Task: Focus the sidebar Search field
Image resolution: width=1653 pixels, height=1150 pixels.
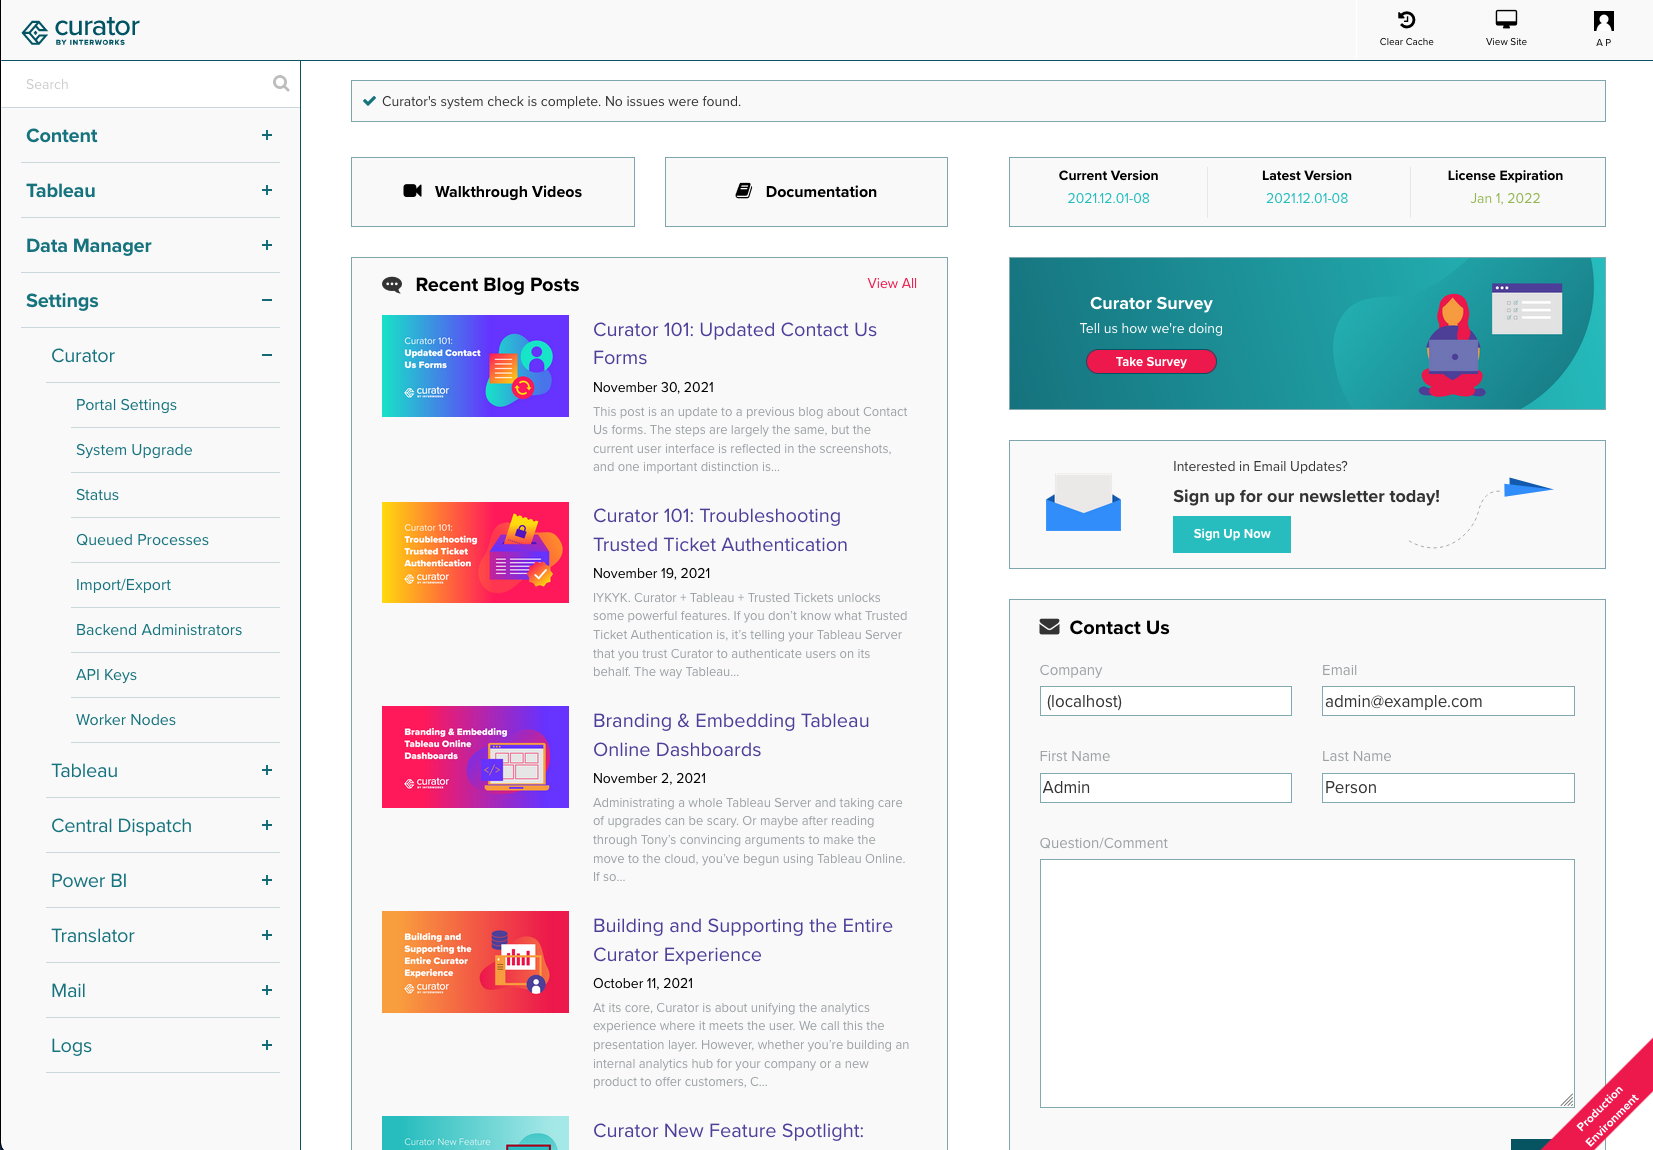Action: pyautogui.click(x=140, y=84)
